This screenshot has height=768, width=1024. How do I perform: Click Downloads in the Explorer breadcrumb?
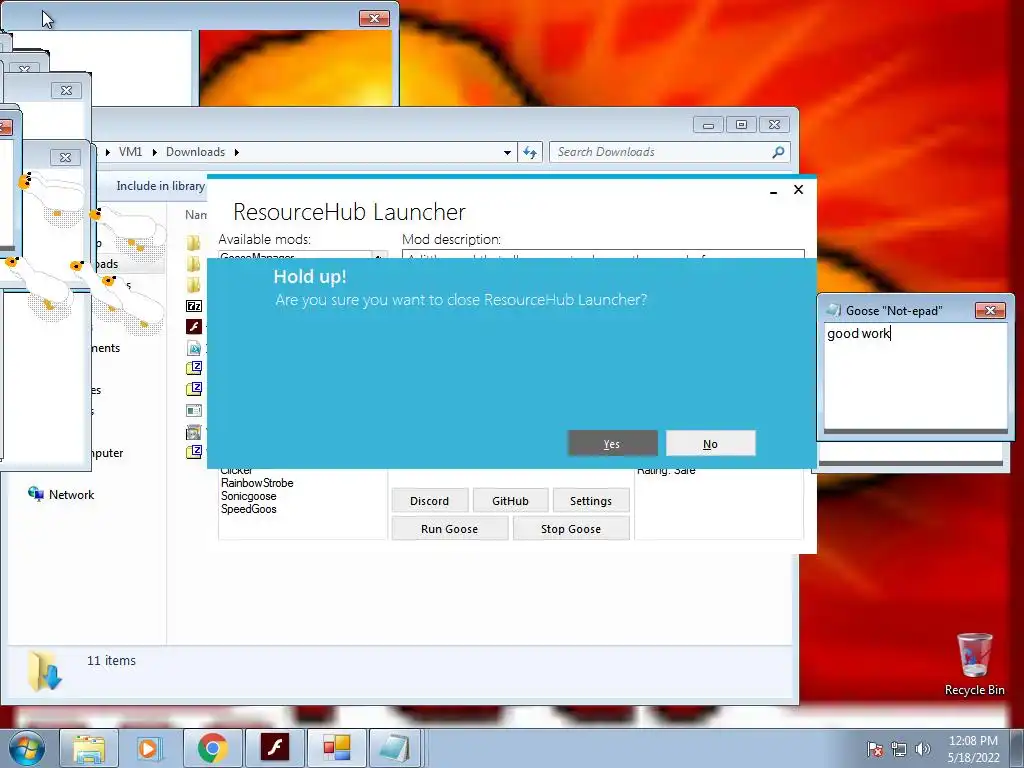[195, 152]
